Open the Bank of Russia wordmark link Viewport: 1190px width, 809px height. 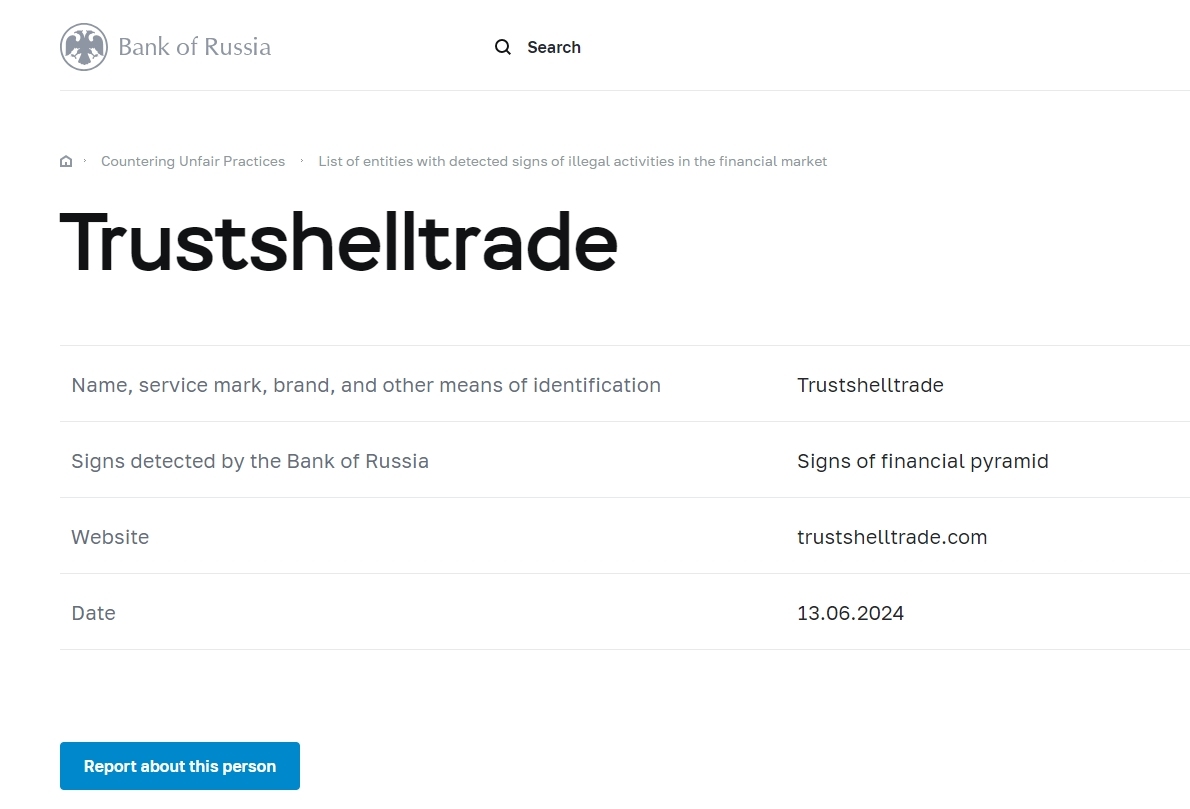(194, 47)
